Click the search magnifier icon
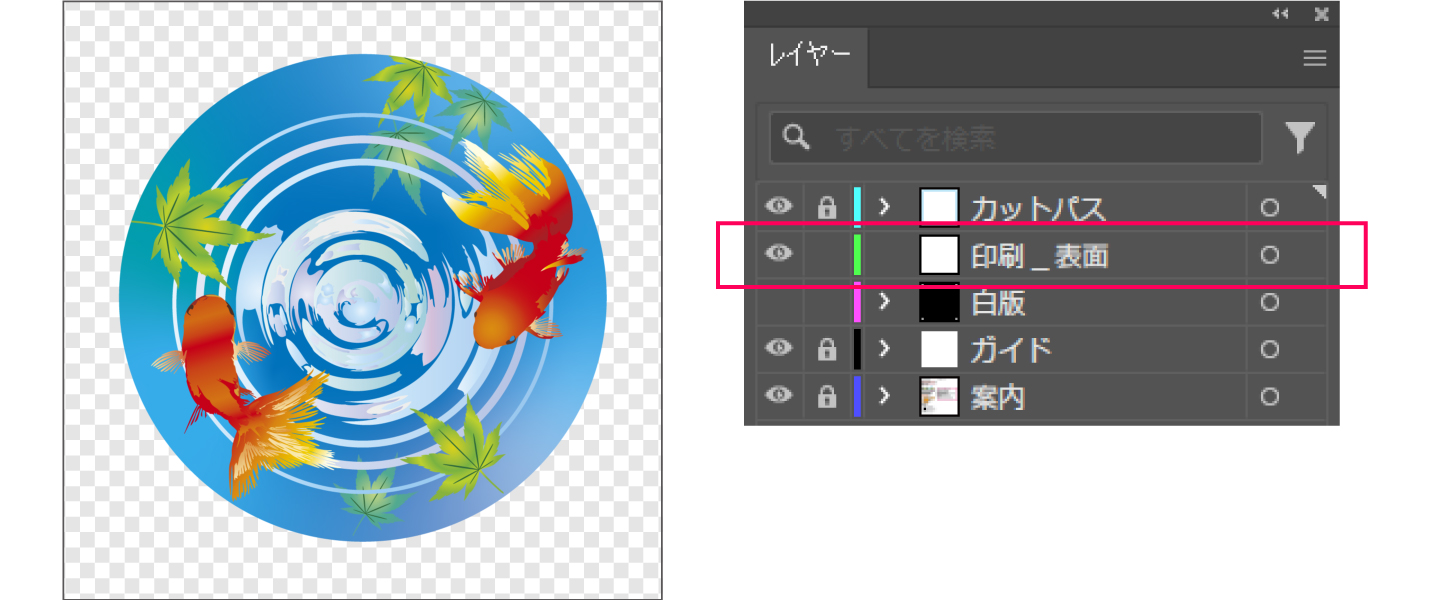 pos(797,138)
